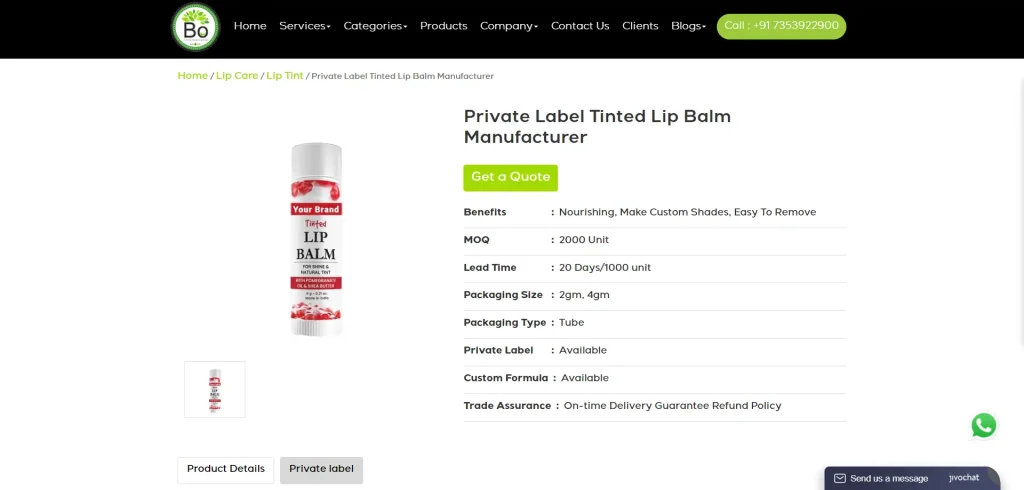
Task: Expand the Categories dropdown menu
Action: click(376, 26)
